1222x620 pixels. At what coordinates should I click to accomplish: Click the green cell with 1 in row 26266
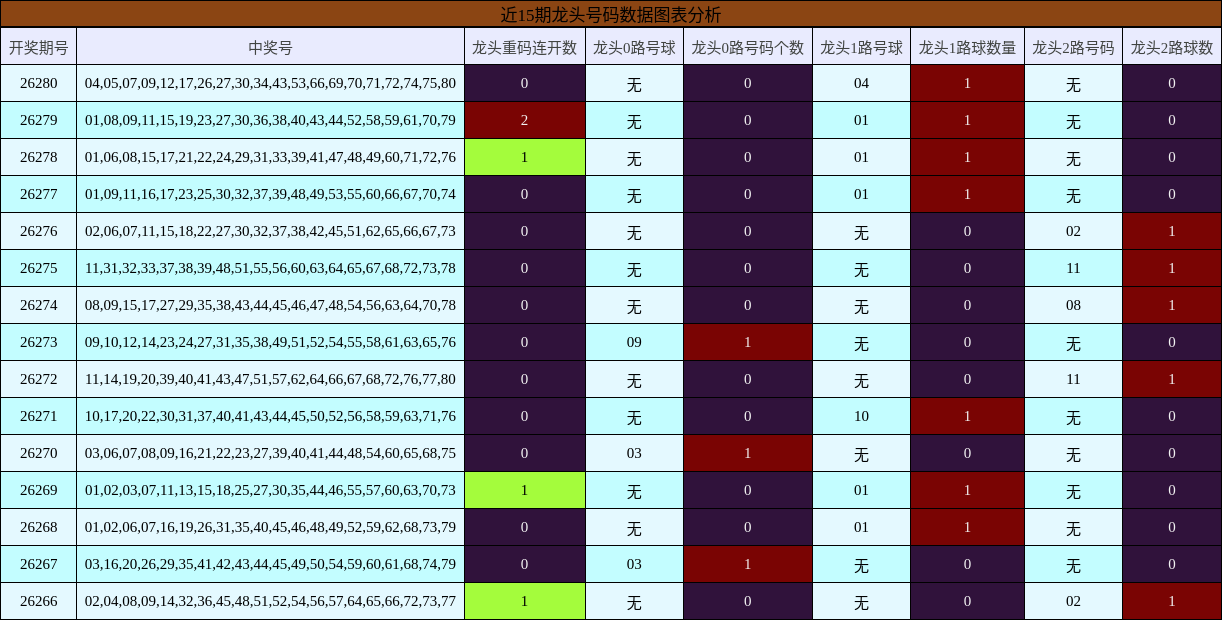tap(524, 601)
